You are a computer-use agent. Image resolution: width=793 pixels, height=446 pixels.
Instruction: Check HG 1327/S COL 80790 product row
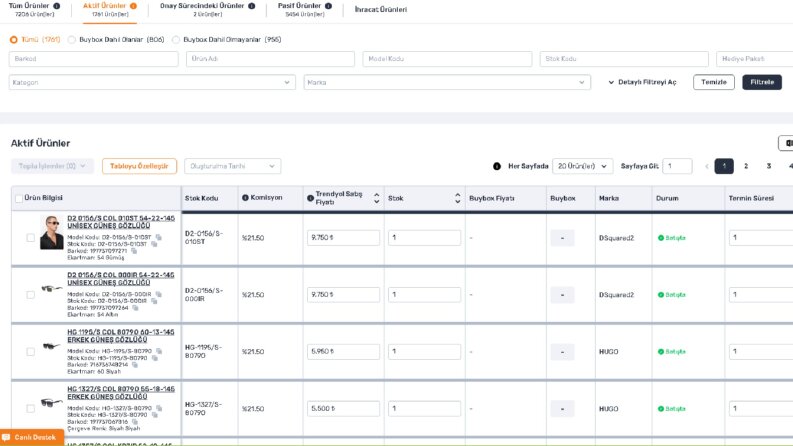click(x=30, y=408)
